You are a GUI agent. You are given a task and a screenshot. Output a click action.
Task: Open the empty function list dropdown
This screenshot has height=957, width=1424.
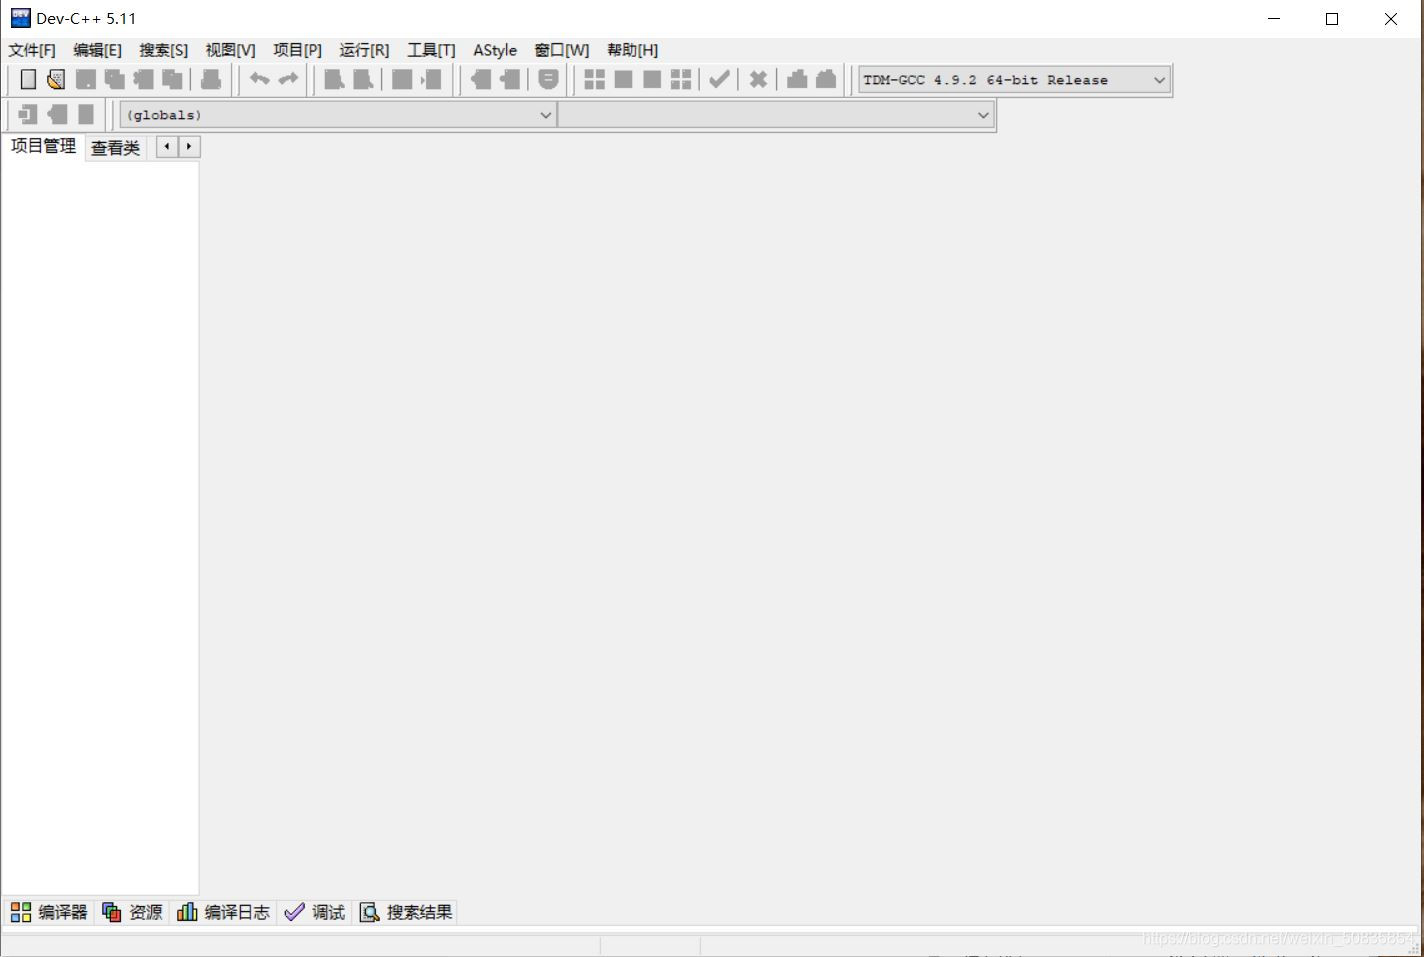pyautogui.click(x=776, y=115)
